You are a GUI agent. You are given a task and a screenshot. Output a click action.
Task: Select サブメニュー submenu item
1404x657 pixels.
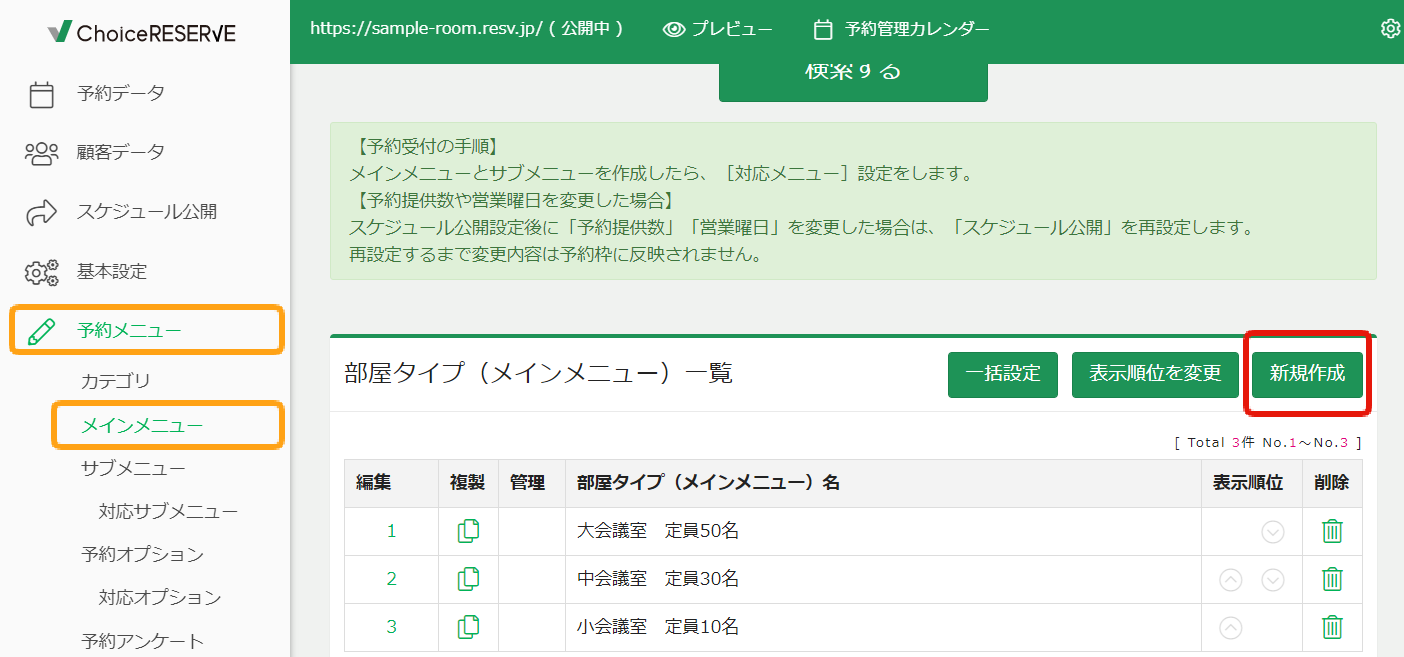click(133, 469)
